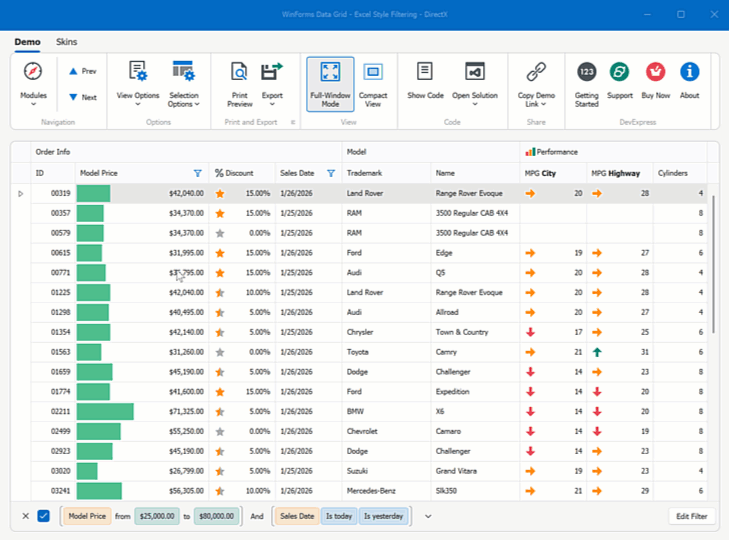
Task: Click the Is yesterday filter token
Action: (383, 516)
